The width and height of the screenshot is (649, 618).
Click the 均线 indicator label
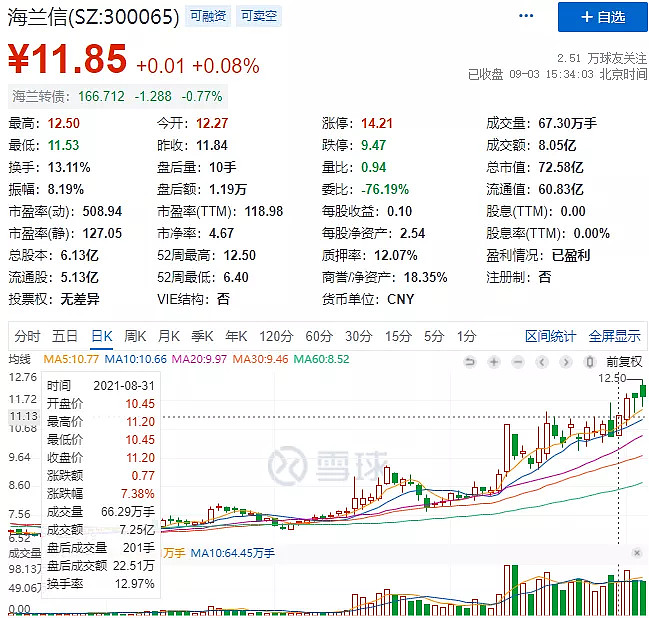pos(19,359)
